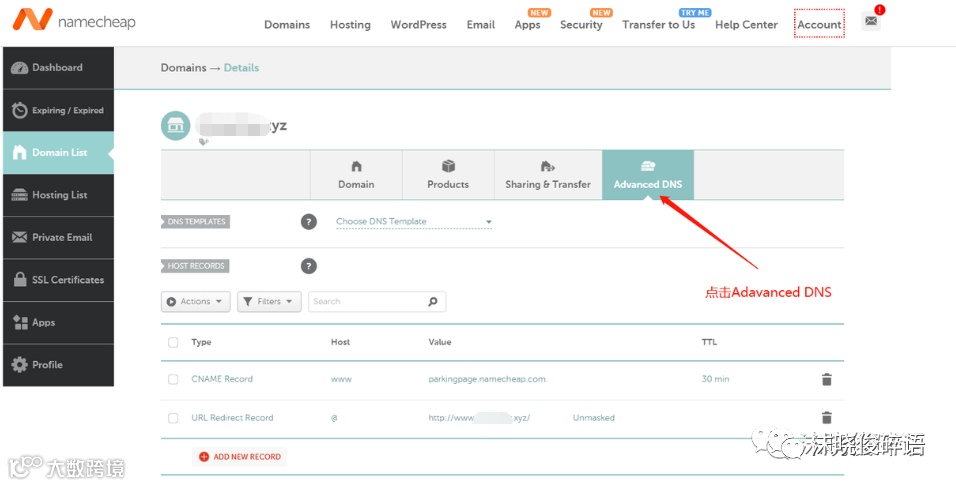This screenshot has height=486, width=956.
Task: Open the Help Center menu
Action: coord(746,25)
